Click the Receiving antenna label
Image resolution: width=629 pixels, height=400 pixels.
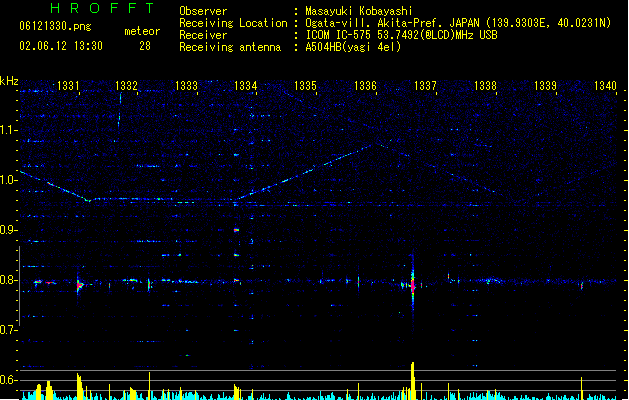pos(230,47)
